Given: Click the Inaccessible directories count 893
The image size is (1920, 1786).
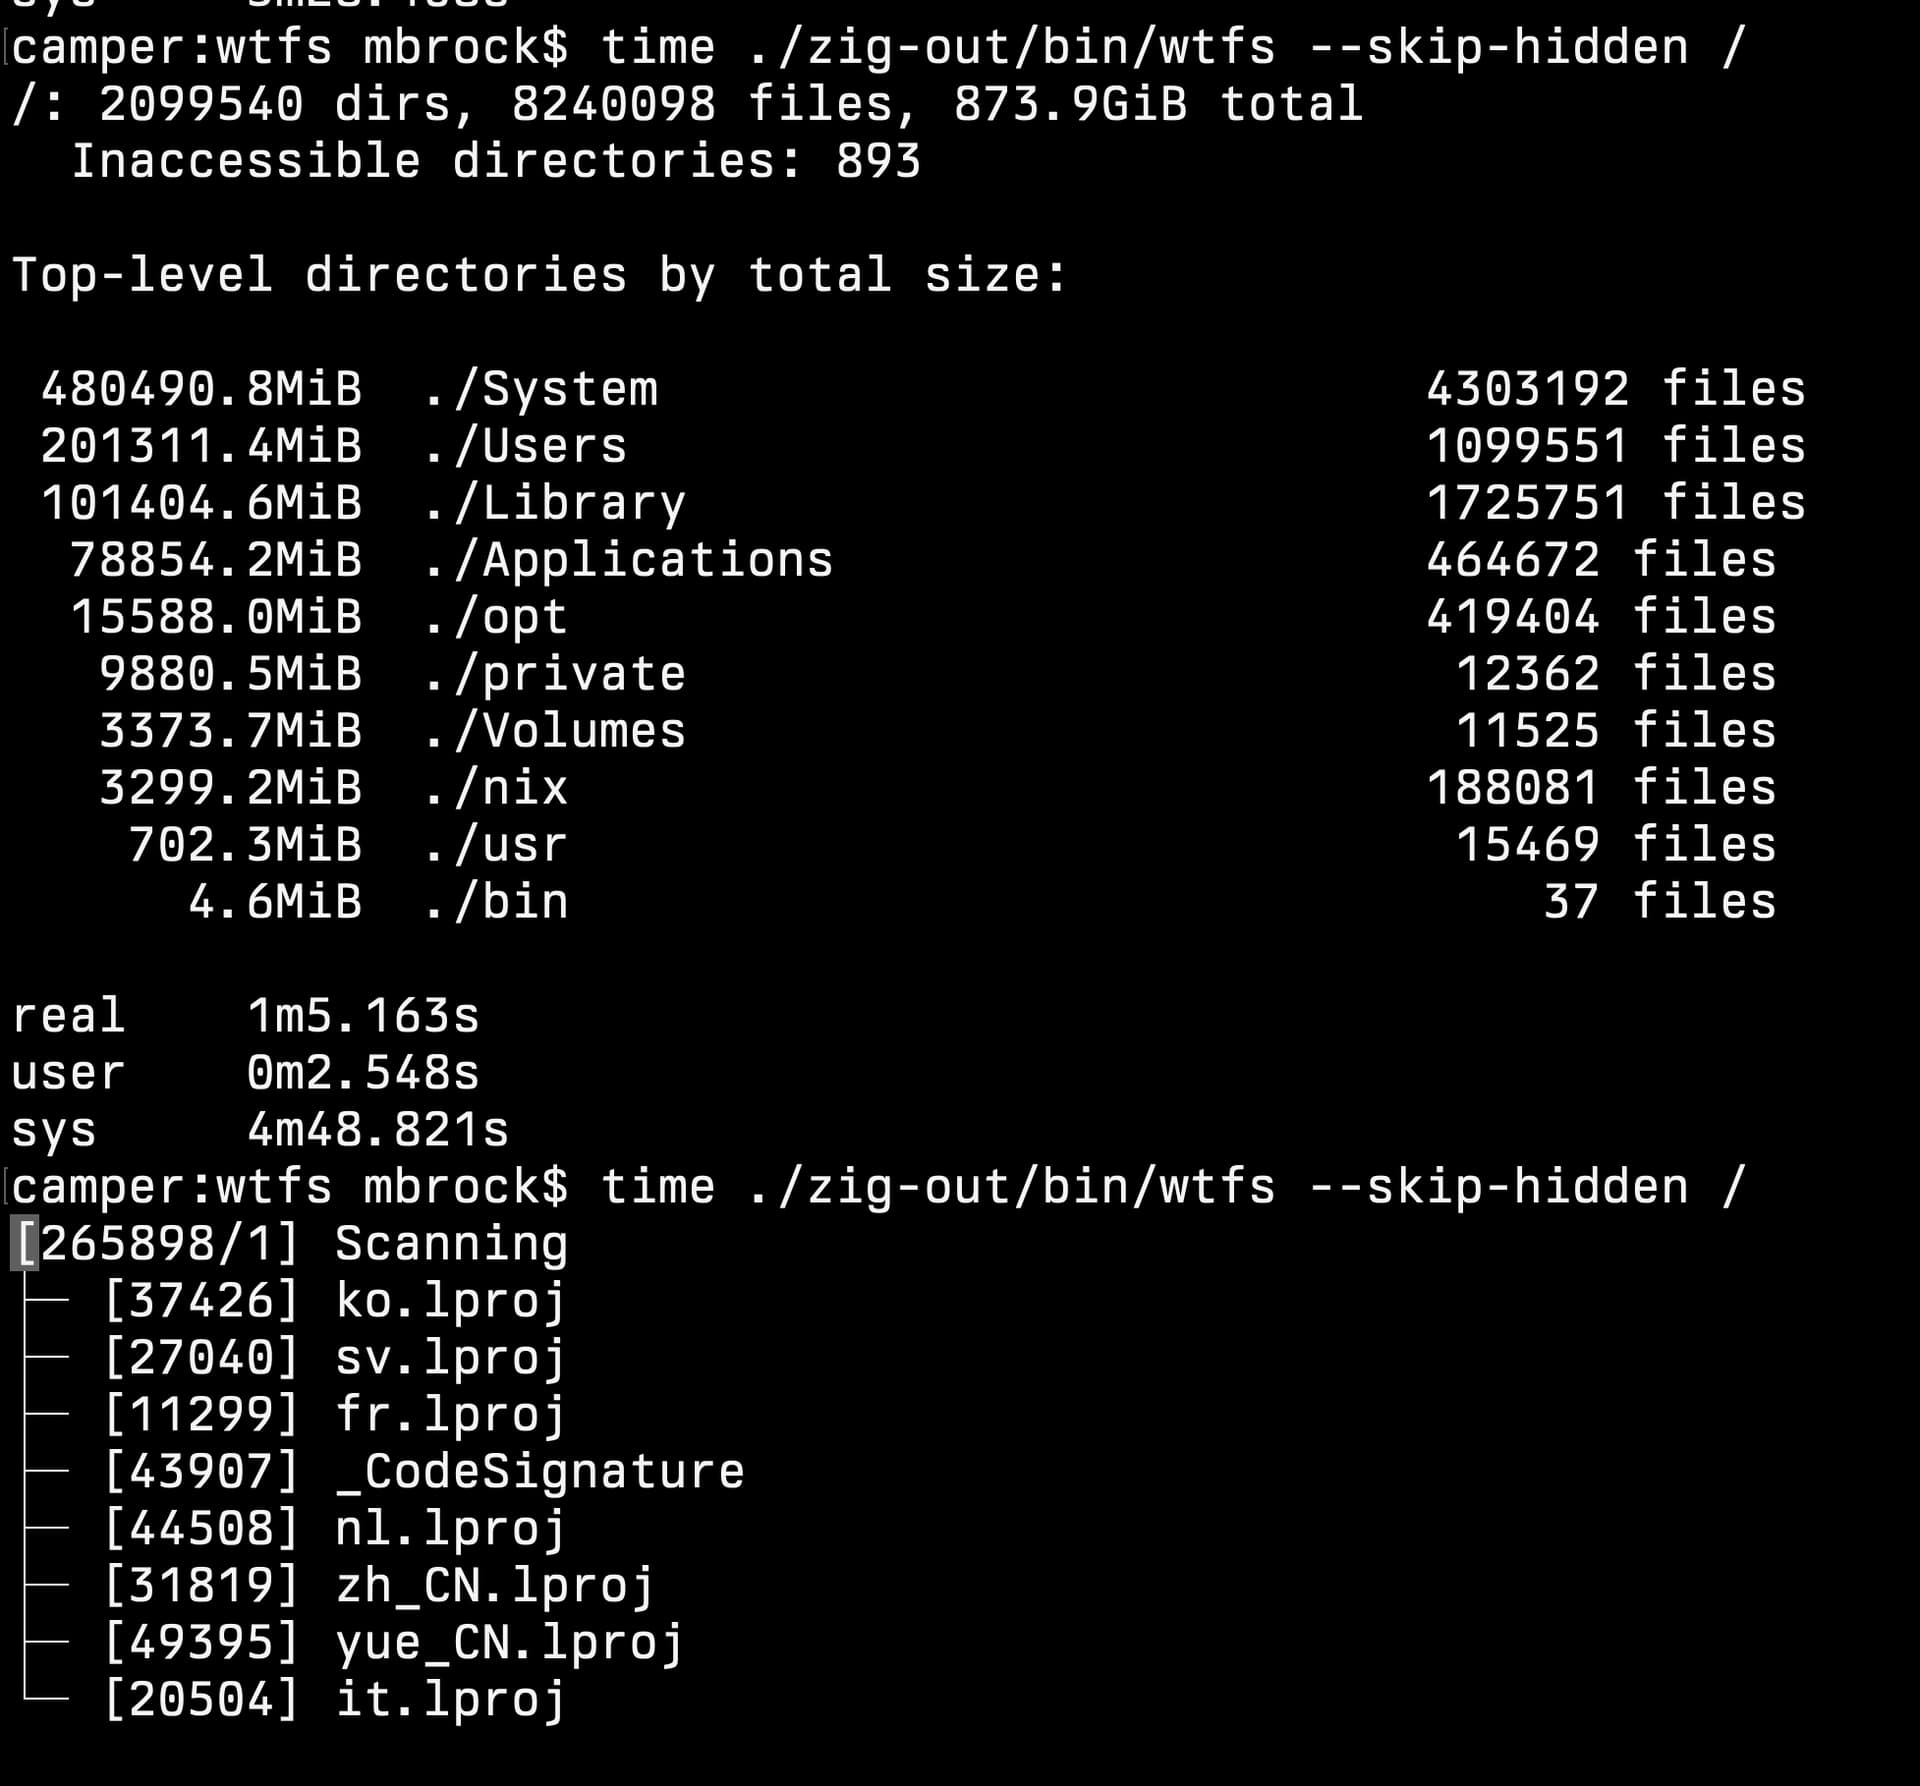Looking at the screenshot, I should coord(878,161).
